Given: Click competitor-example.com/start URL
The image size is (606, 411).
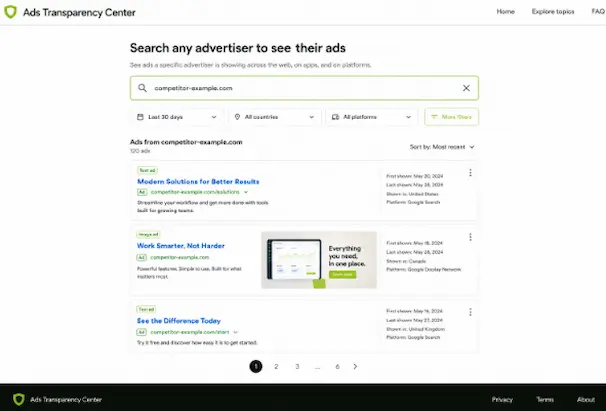Looking at the screenshot, I should click(190, 332).
